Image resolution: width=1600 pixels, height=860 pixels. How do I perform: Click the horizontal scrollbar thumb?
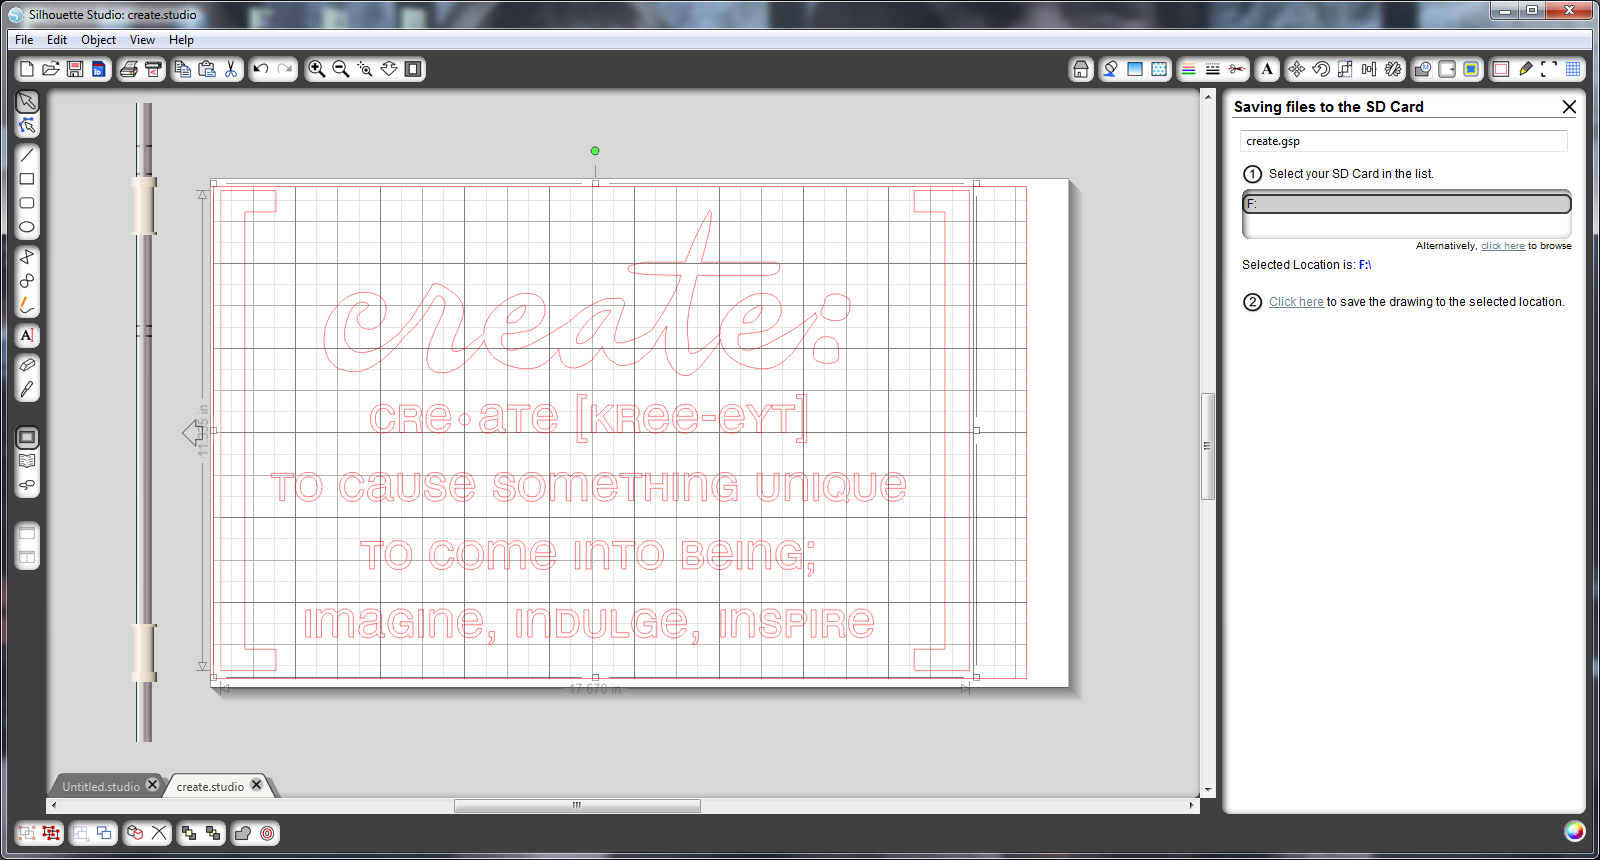(577, 805)
